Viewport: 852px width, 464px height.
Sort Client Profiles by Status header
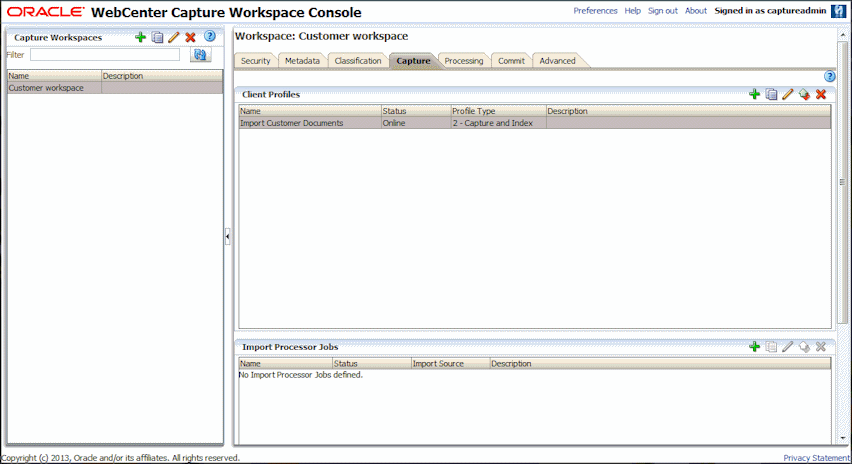click(416, 111)
